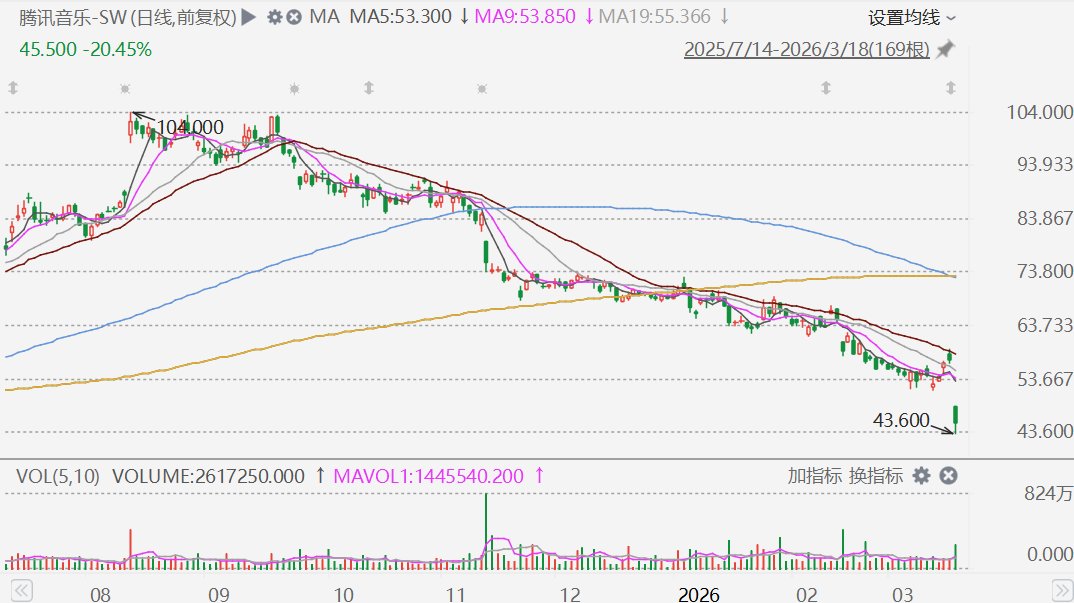Open the 2025/7/14-2026/3/18 date range picker
This screenshot has width=1074, height=603.
pyautogui.click(x=806, y=50)
